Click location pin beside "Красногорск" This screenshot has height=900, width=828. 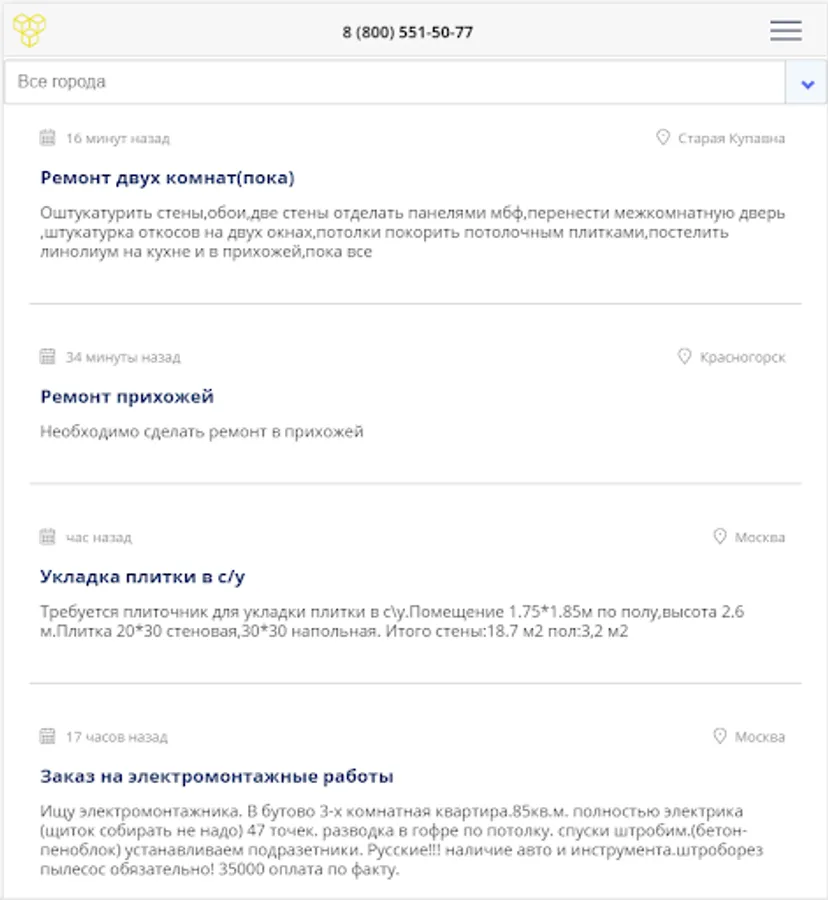tap(685, 357)
